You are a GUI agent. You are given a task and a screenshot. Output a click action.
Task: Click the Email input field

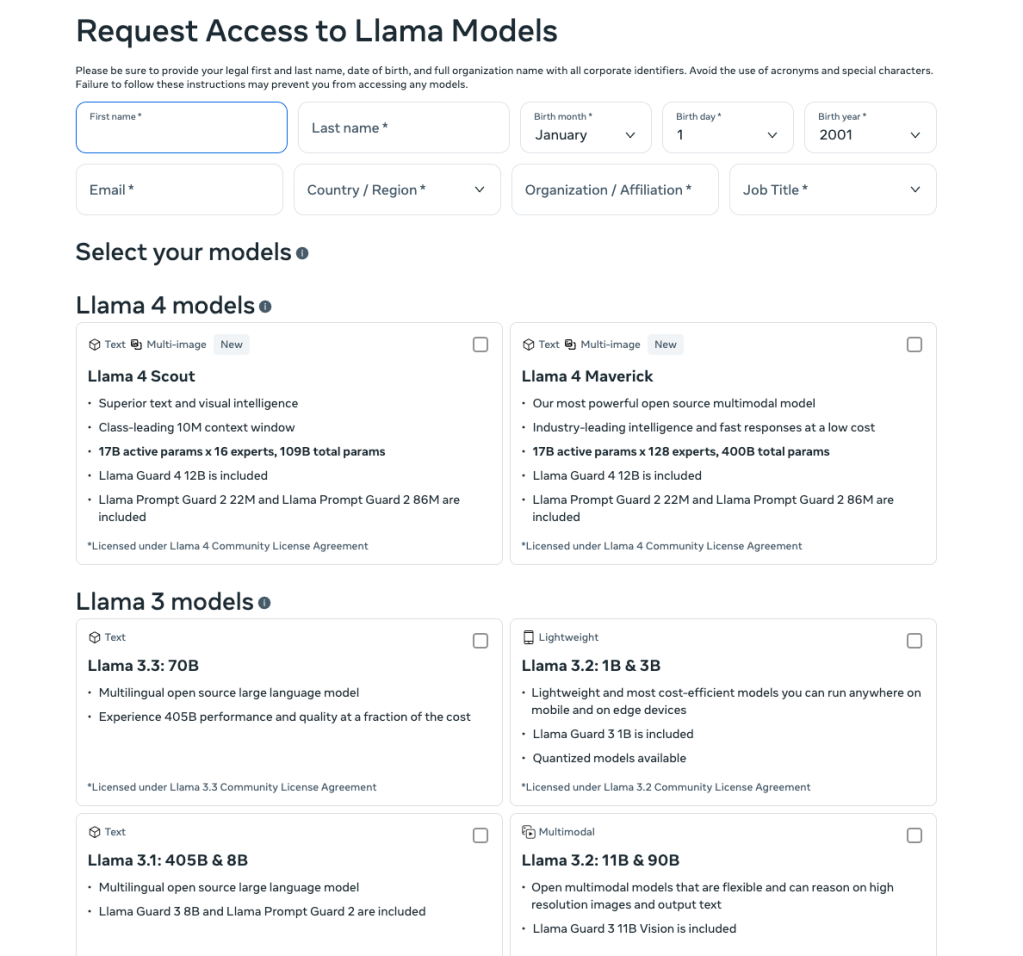click(x=179, y=189)
